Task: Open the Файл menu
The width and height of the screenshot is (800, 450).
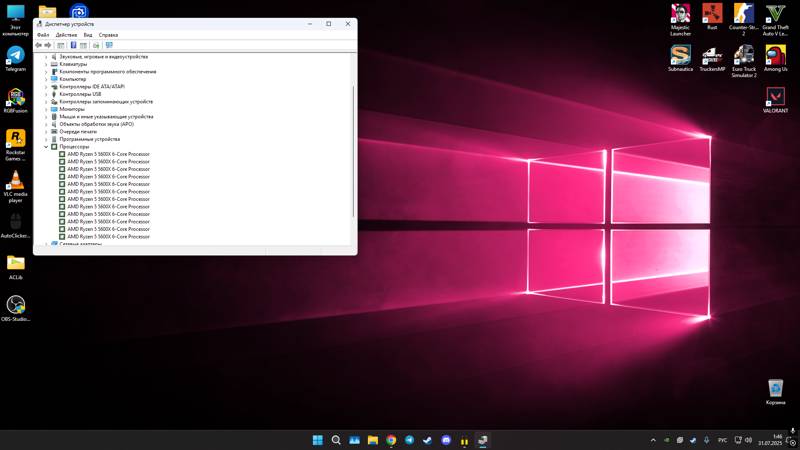Action: pyautogui.click(x=43, y=35)
